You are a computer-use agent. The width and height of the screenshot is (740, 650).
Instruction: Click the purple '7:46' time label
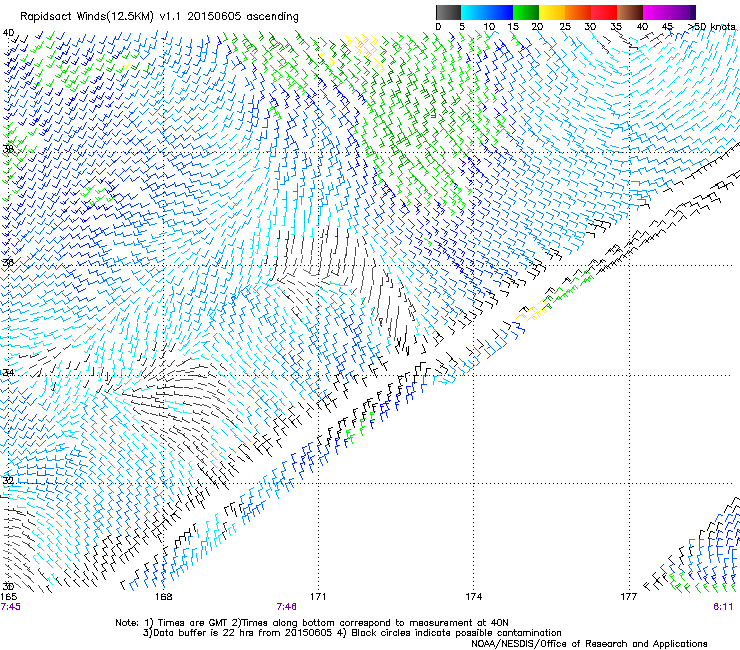(286, 607)
